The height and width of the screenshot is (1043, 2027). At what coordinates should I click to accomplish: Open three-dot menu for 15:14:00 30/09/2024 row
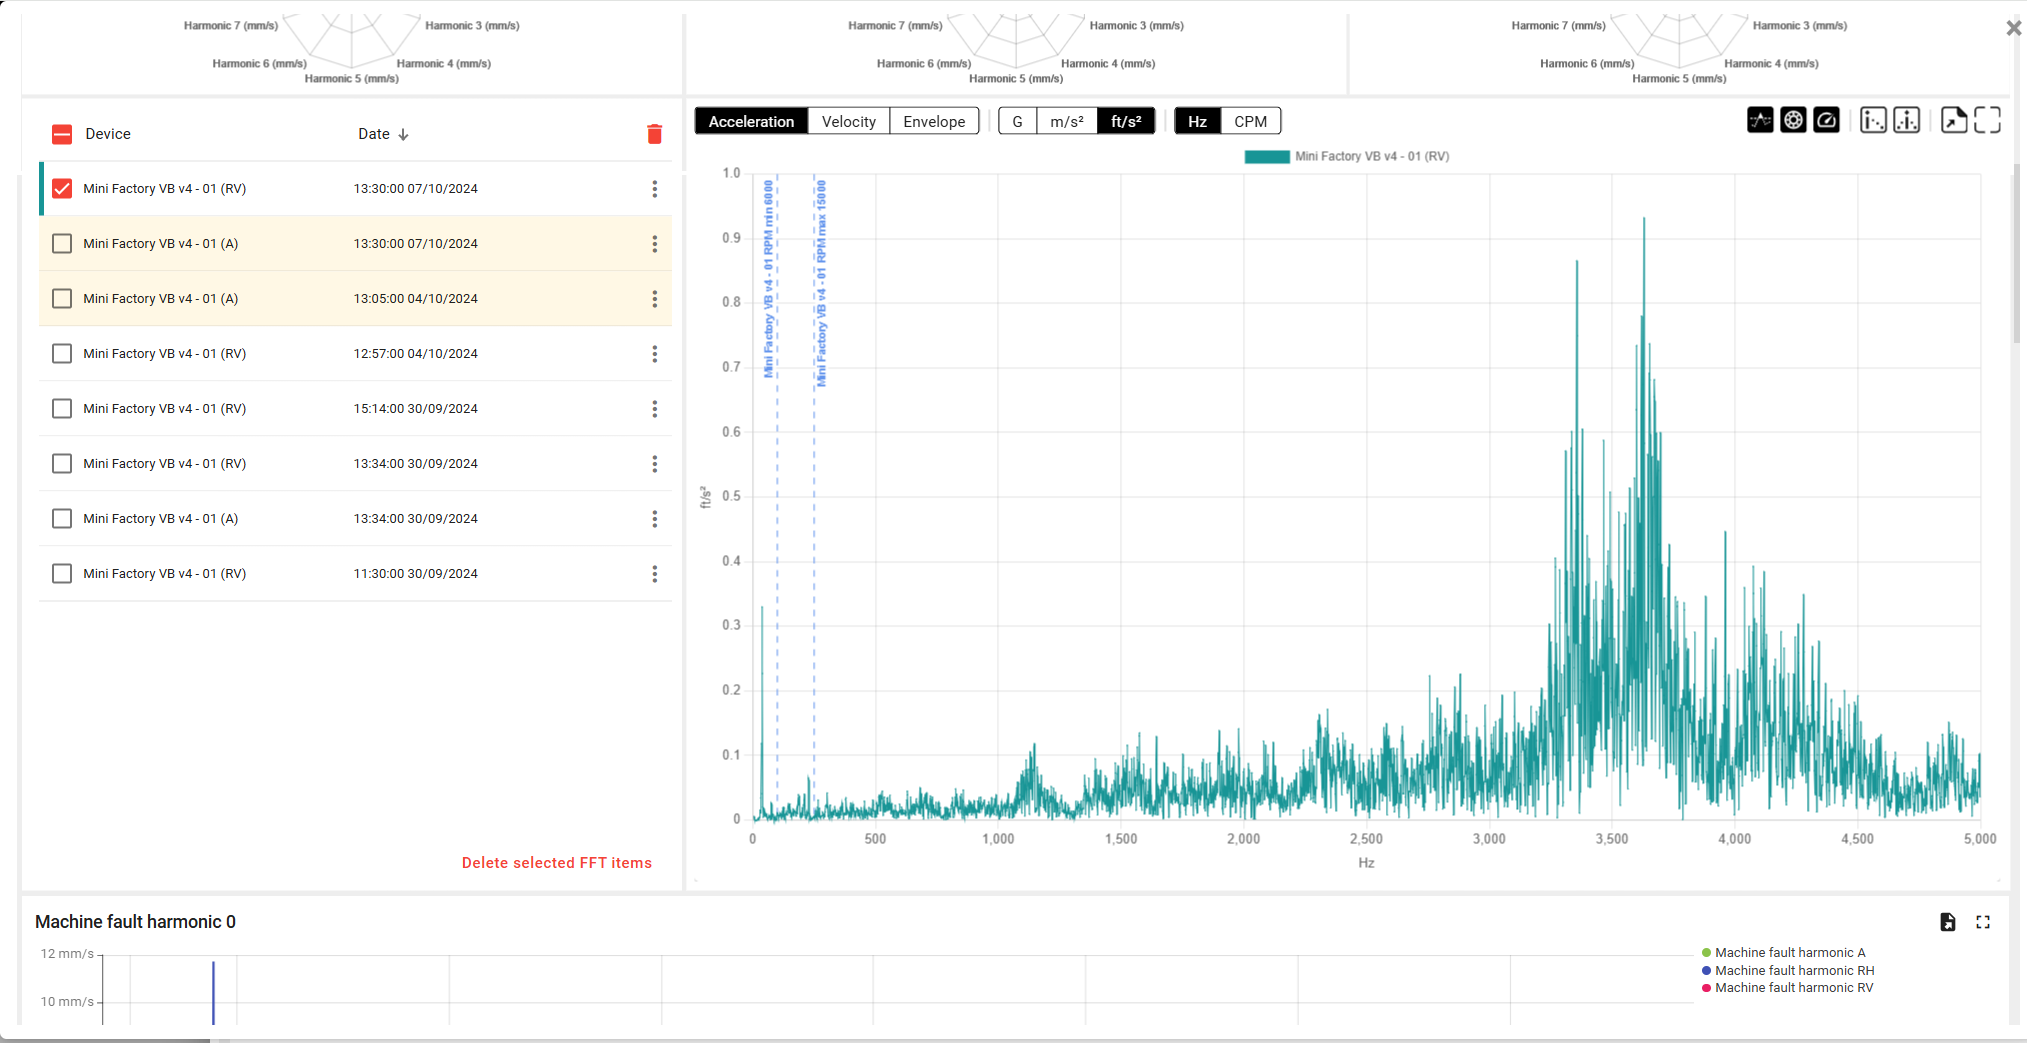click(654, 409)
